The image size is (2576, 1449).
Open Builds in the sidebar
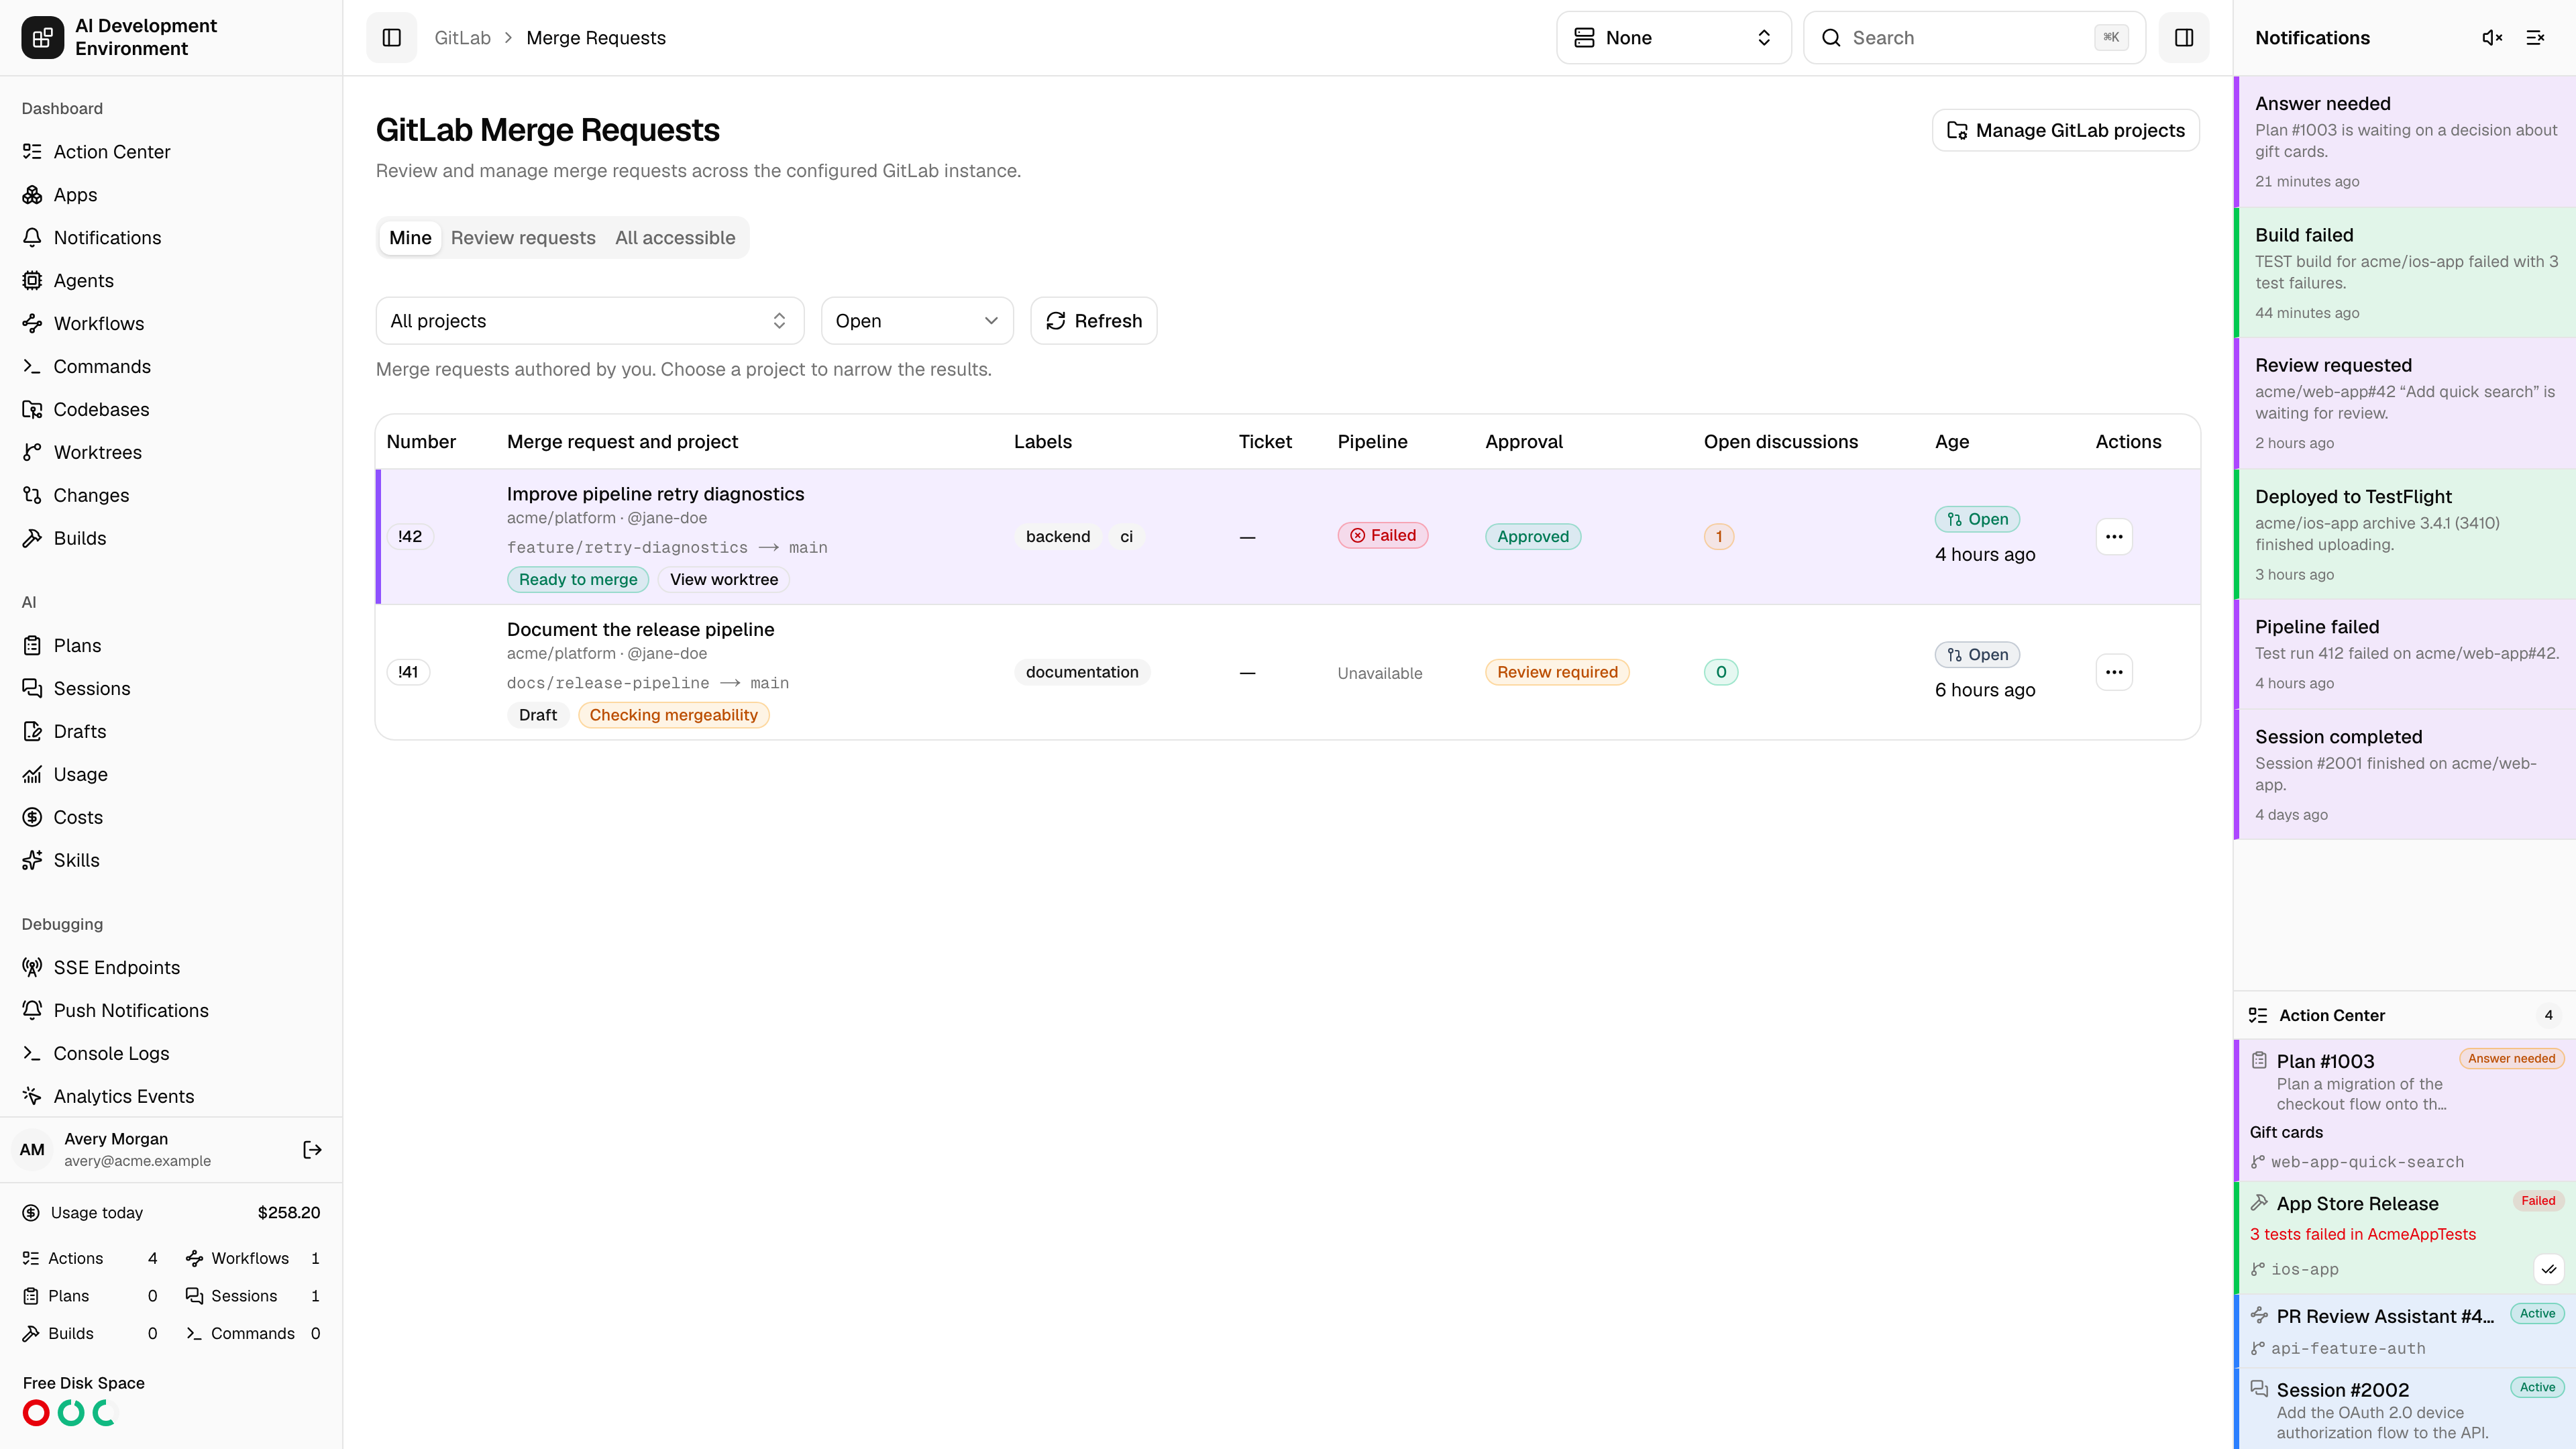tap(171, 538)
